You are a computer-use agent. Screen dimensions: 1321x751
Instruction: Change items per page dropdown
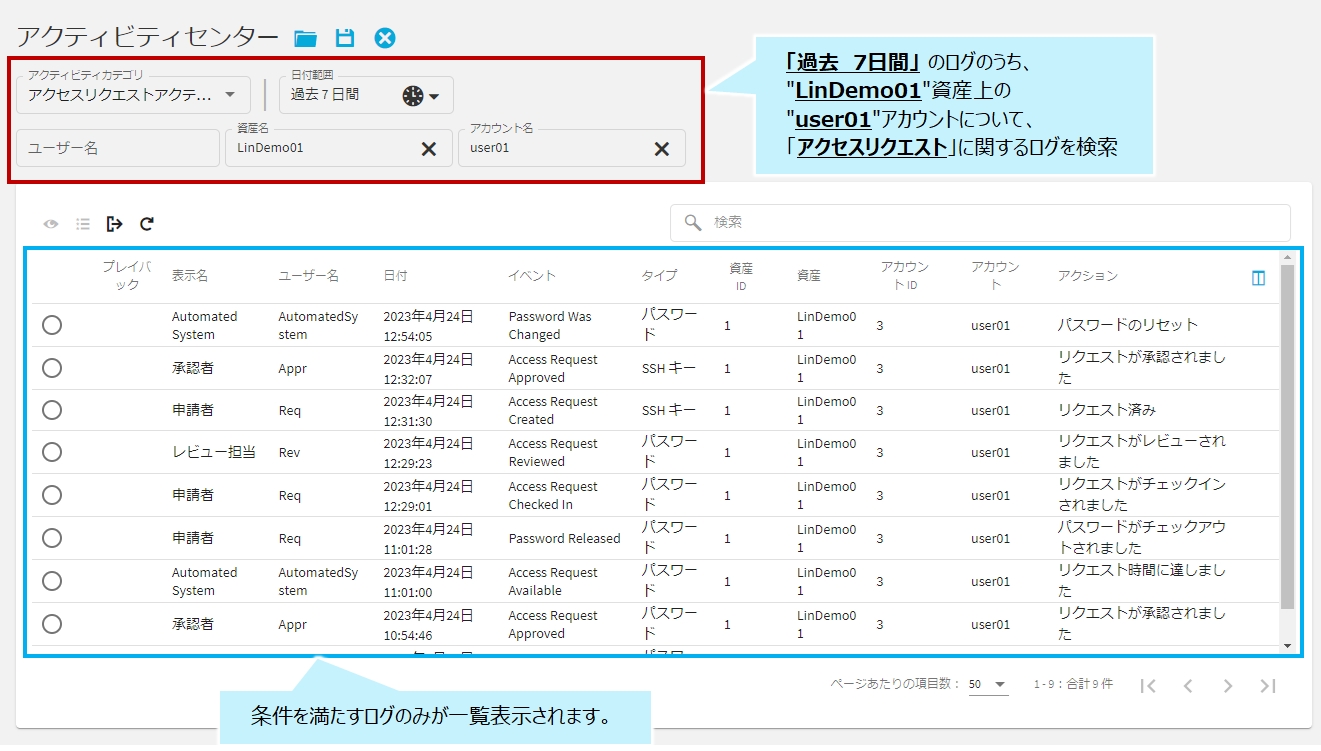pos(988,685)
